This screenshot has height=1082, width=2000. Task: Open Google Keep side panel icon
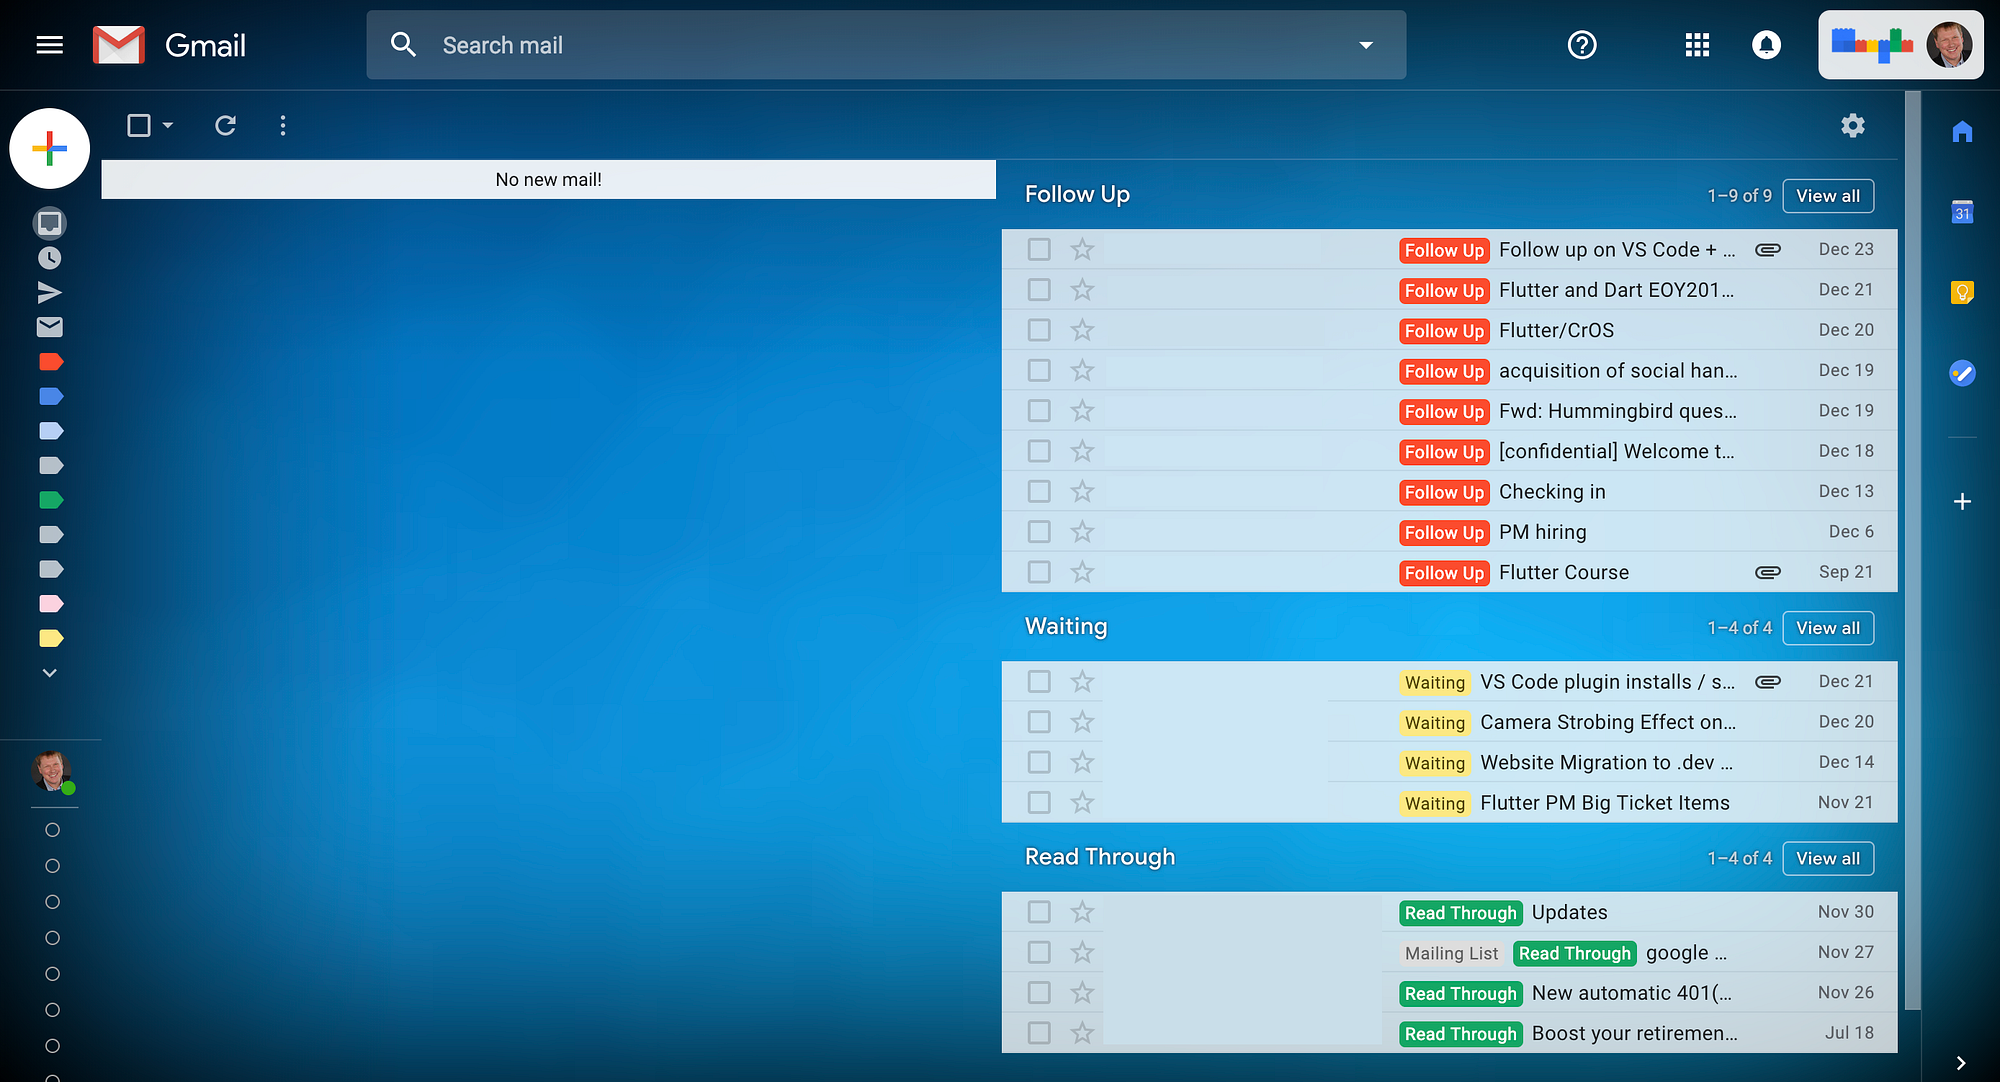pyautogui.click(x=1962, y=292)
